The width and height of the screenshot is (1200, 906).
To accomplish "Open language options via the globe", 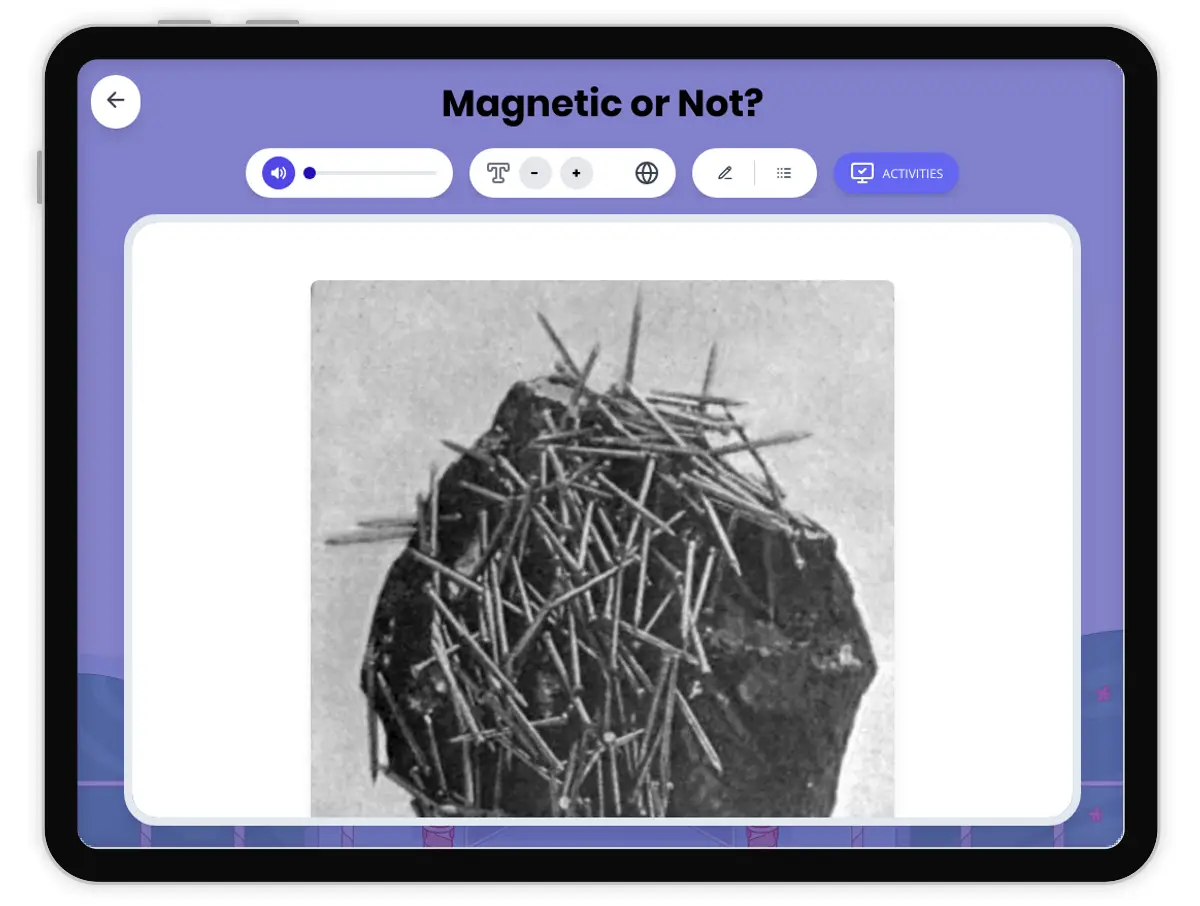I will click(647, 173).
